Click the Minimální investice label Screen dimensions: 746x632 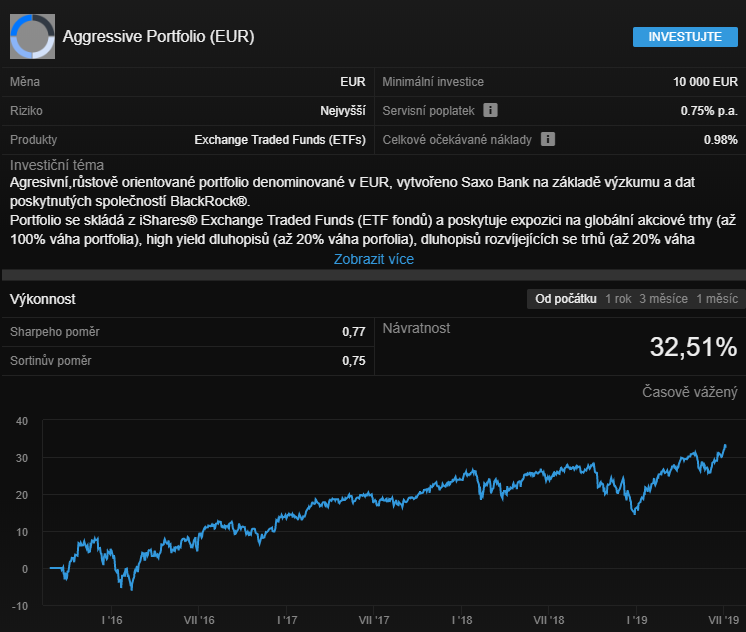click(433, 82)
